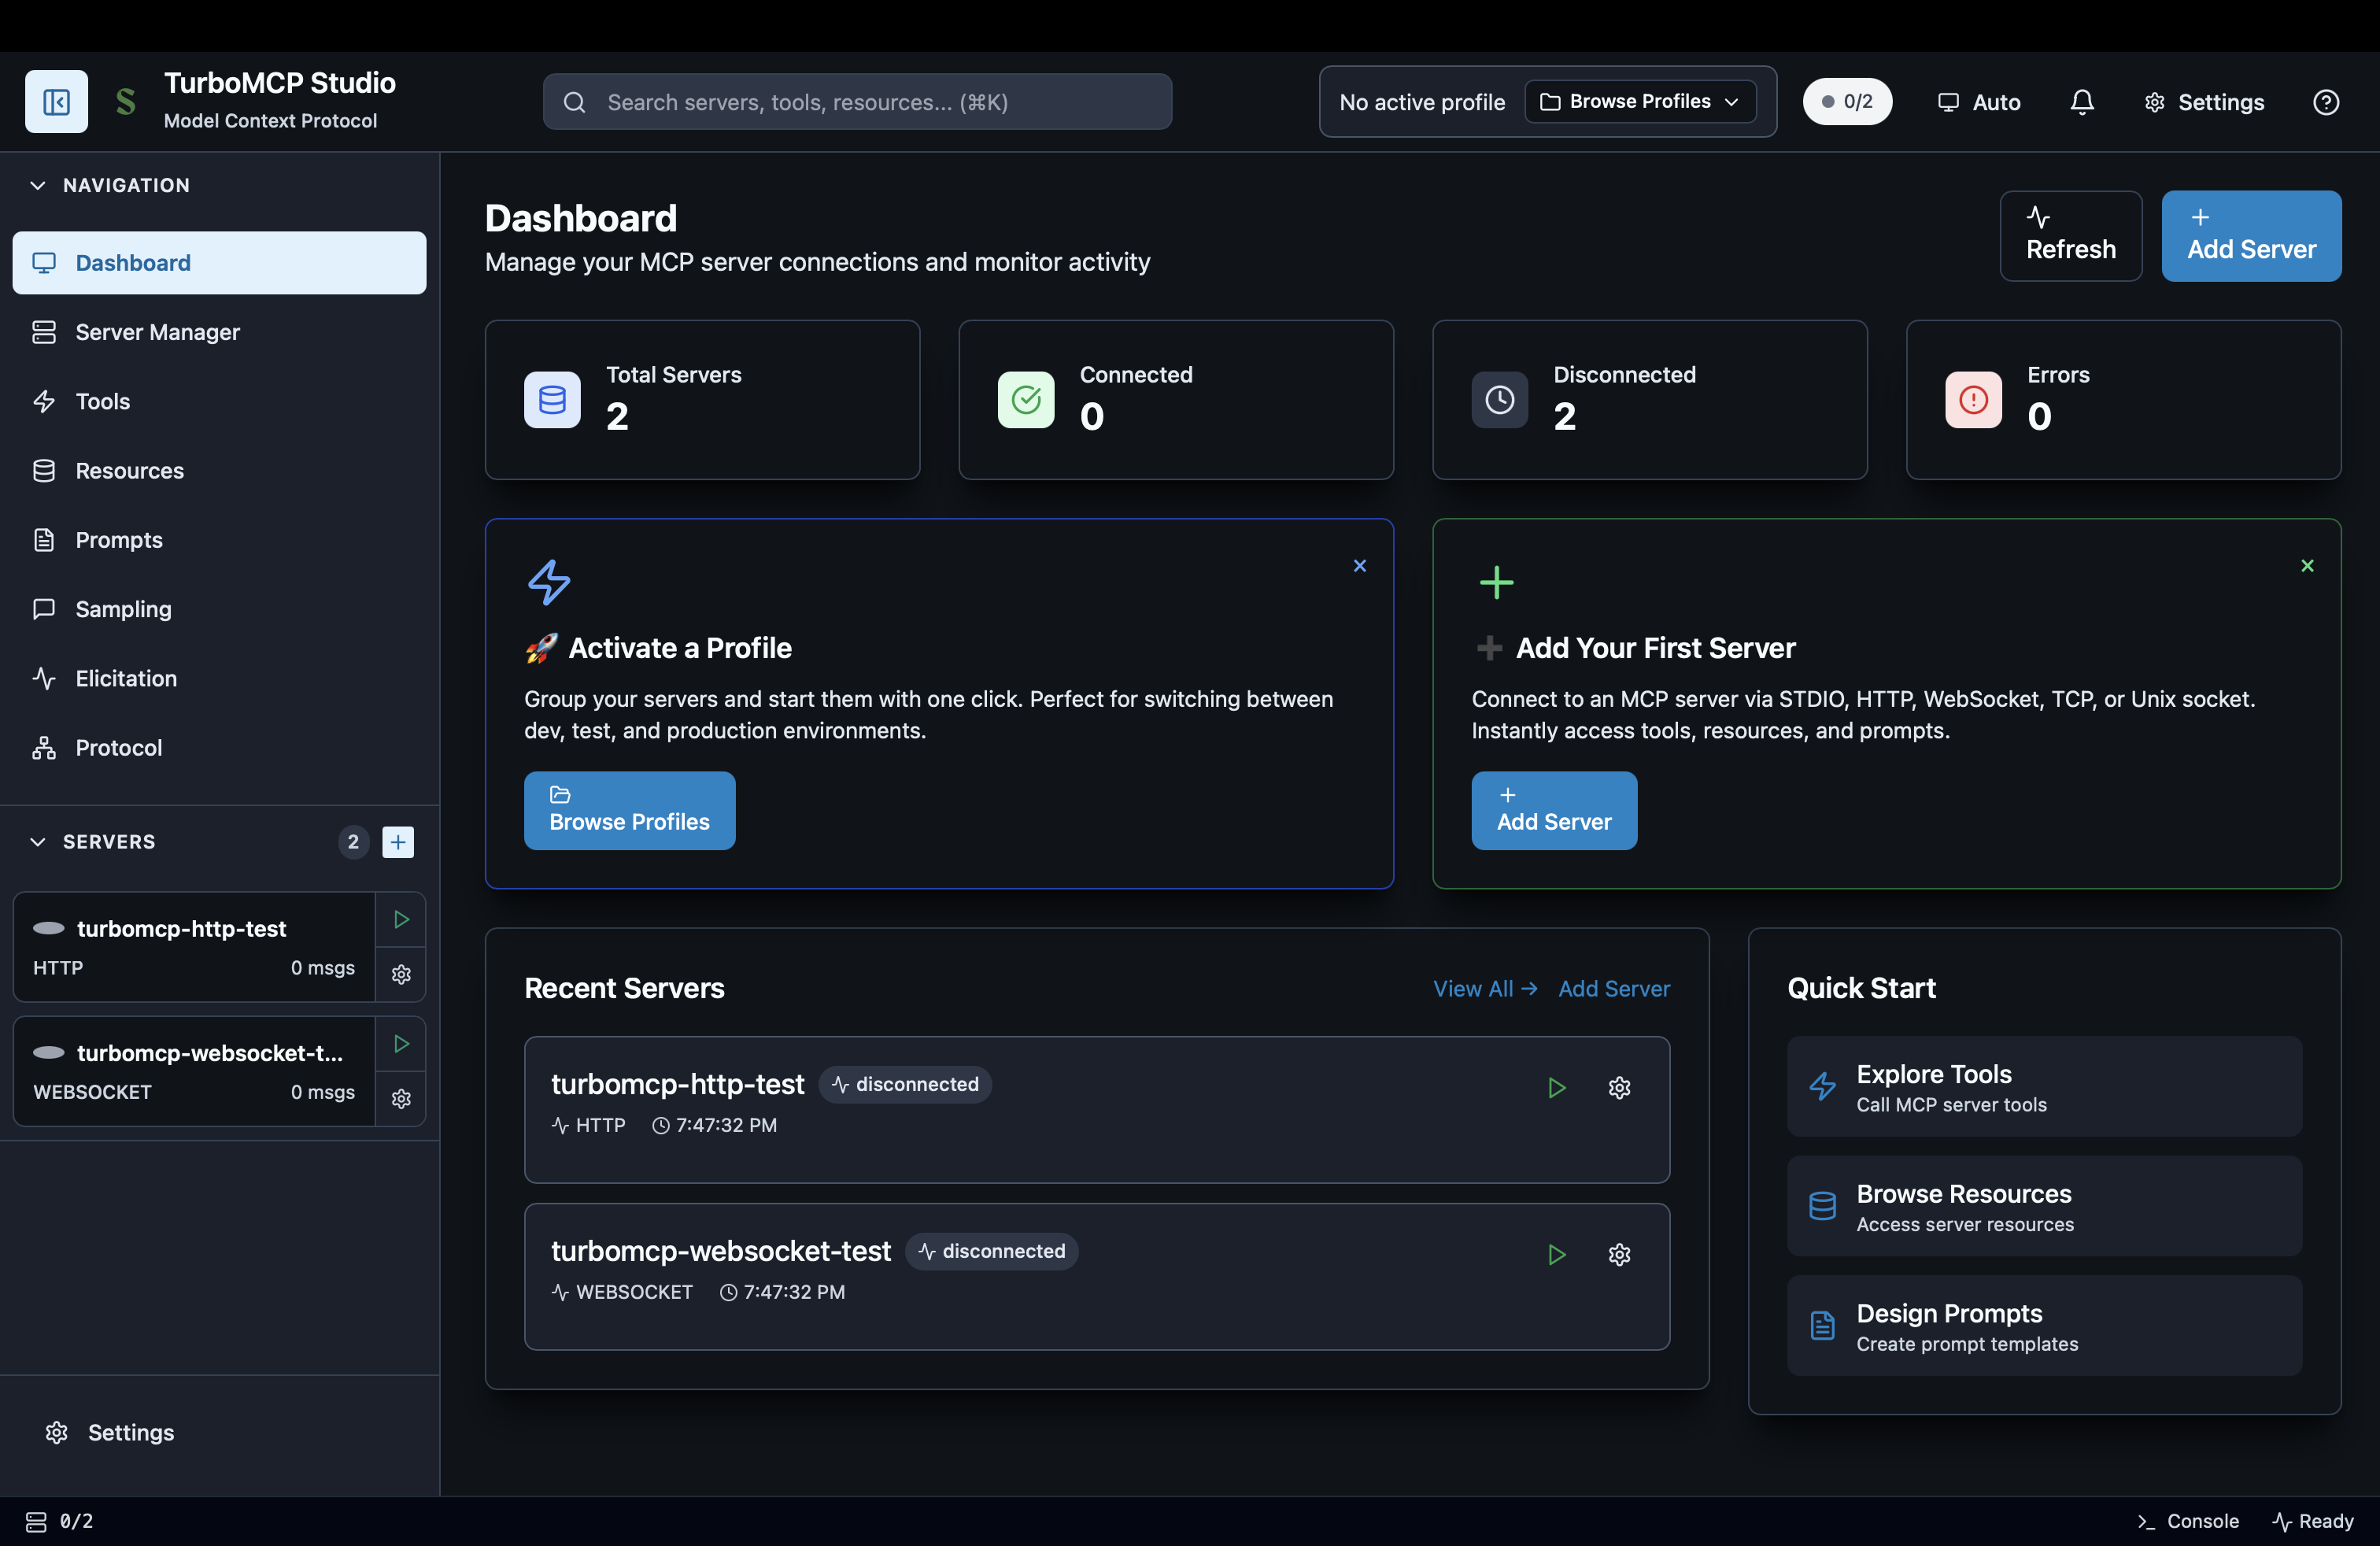Open the Sampling panel
The height and width of the screenshot is (1546, 2380).
pyautogui.click(x=124, y=609)
